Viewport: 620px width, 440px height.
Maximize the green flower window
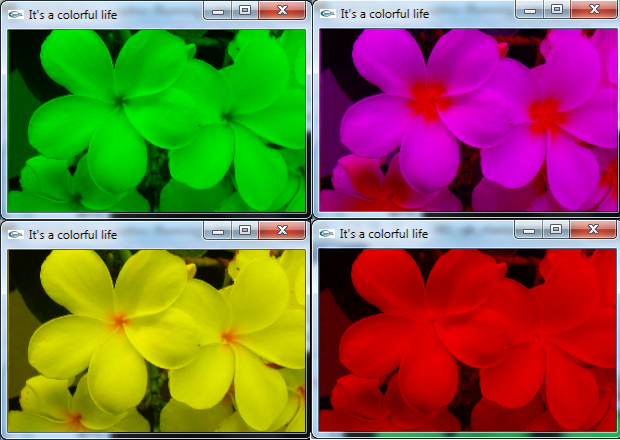[x=245, y=11]
